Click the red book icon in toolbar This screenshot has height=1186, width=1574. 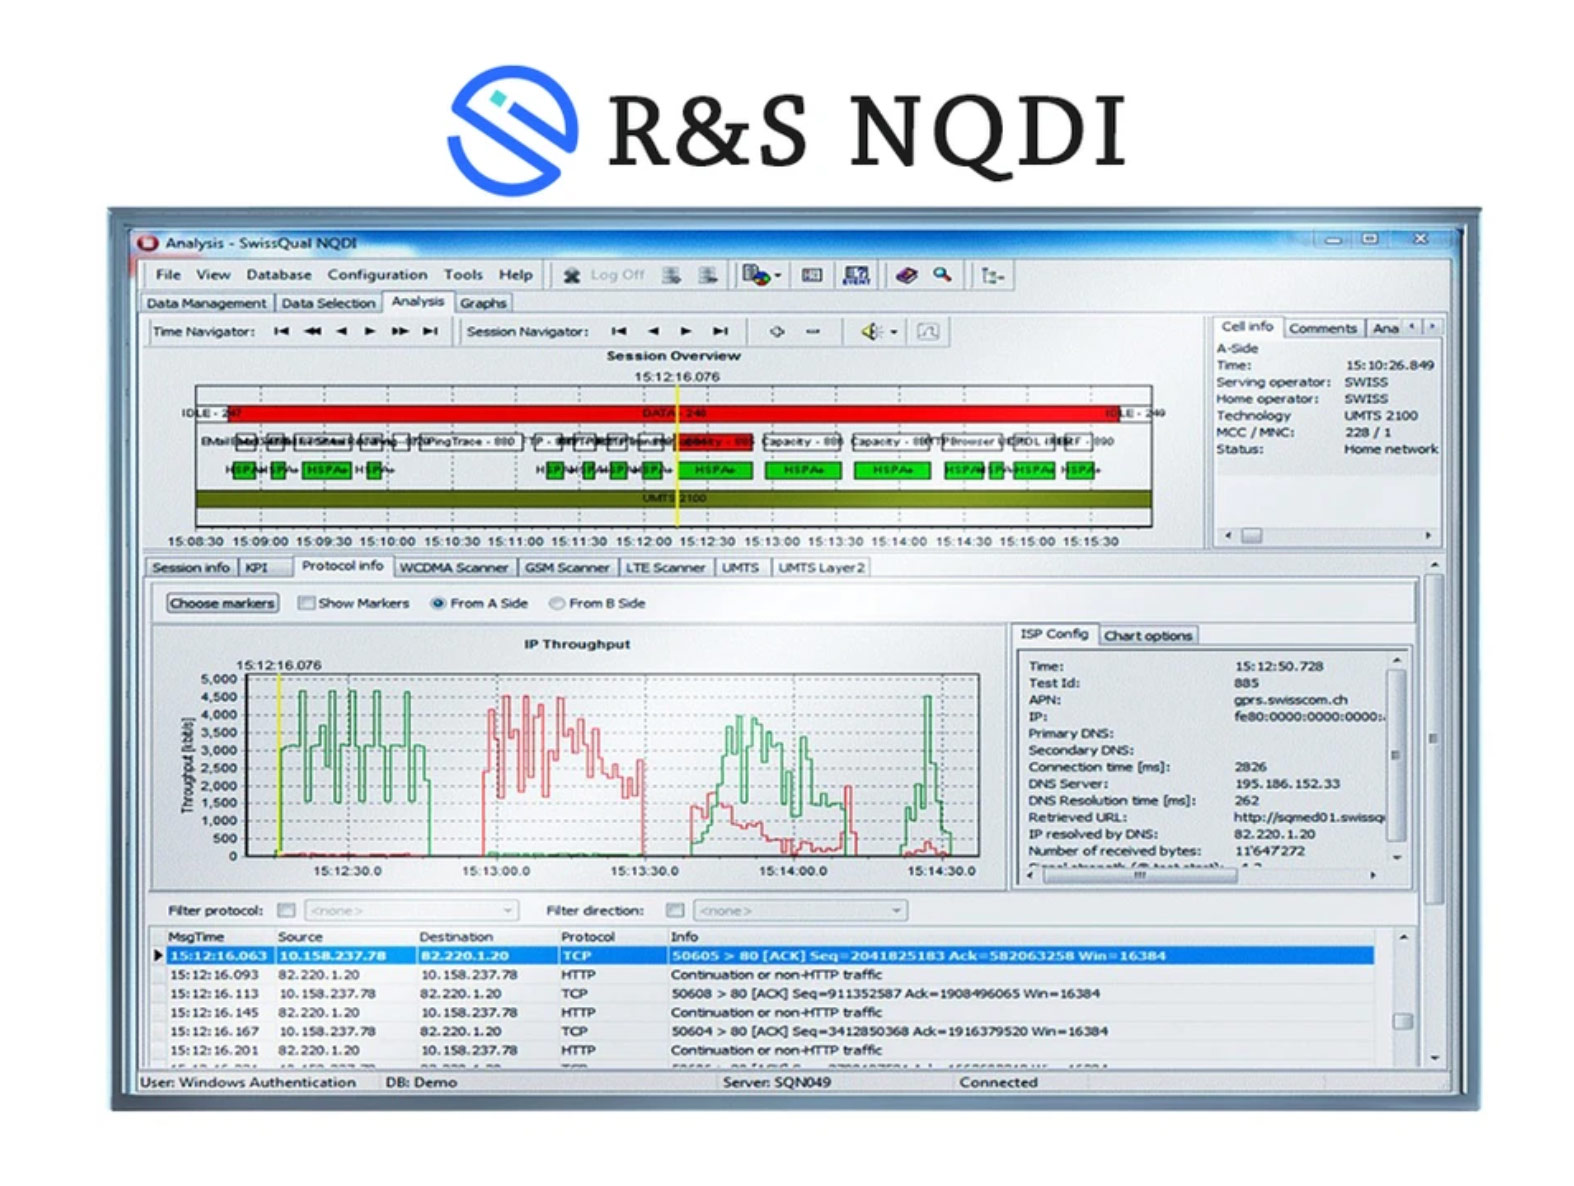tap(906, 275)
